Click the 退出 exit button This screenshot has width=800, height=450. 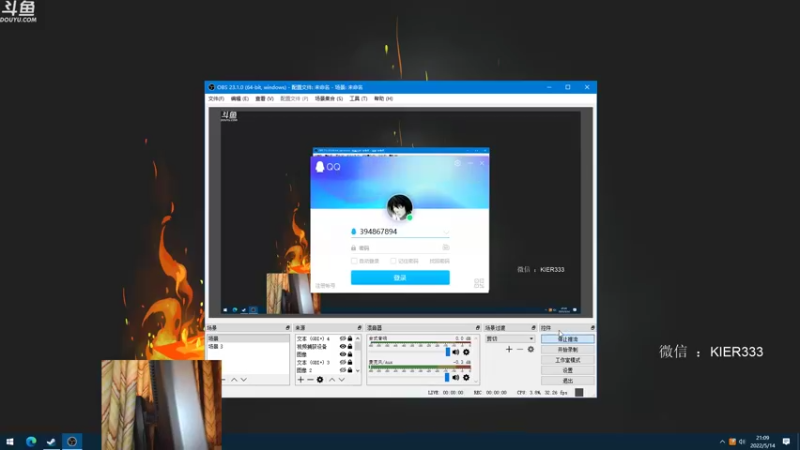pos(567,381)
